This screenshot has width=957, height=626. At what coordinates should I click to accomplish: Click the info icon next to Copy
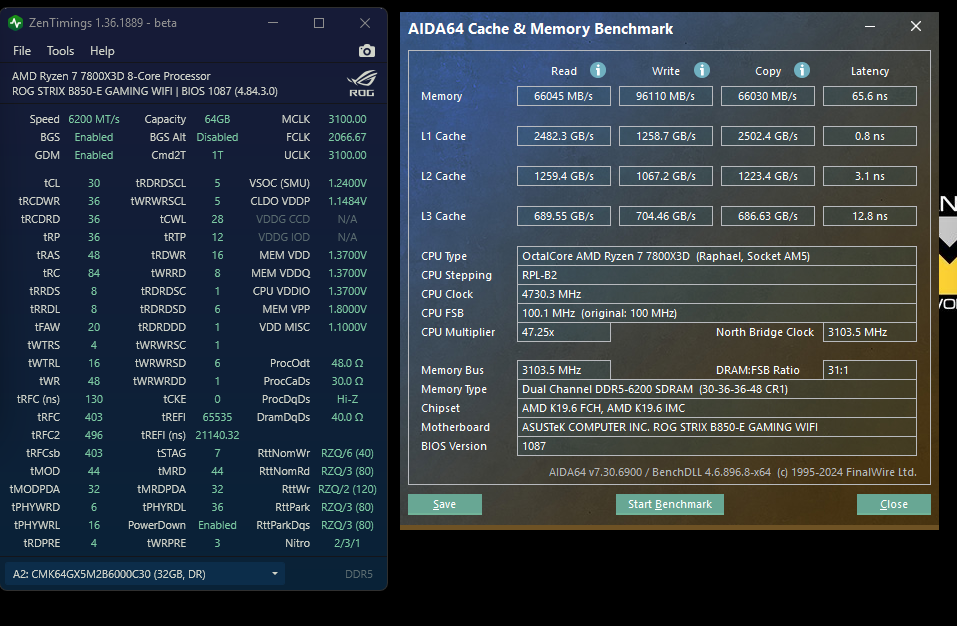point(802,70)
